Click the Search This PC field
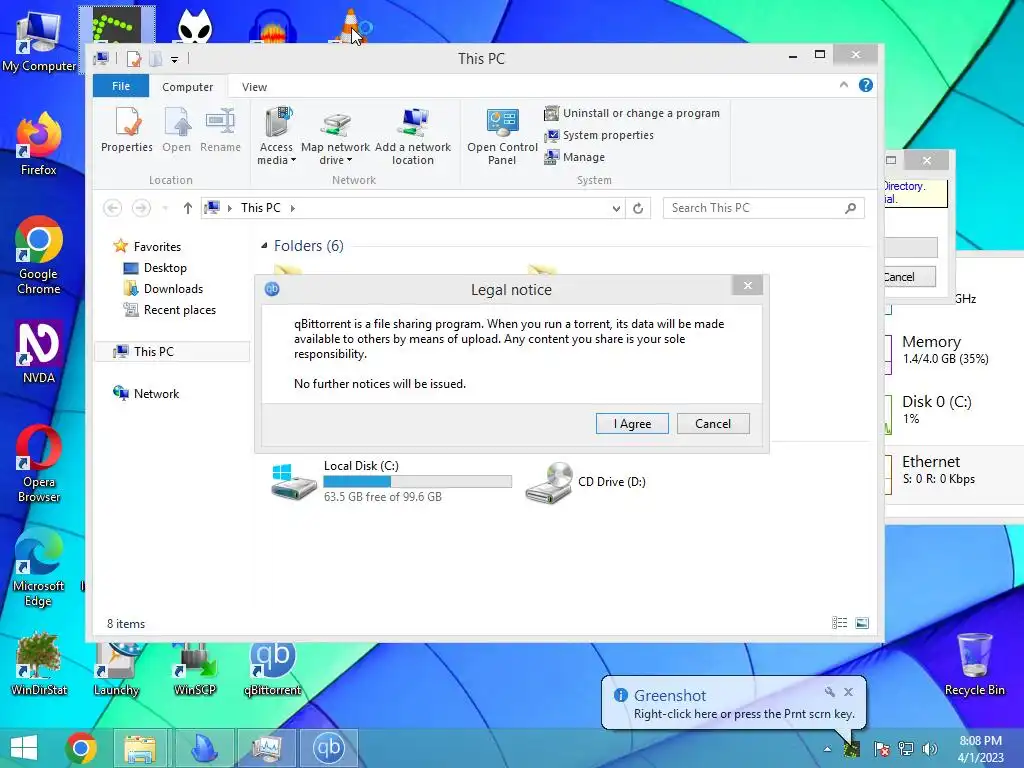The width and height of the screenshot is (1024, 768). point(763,208)
